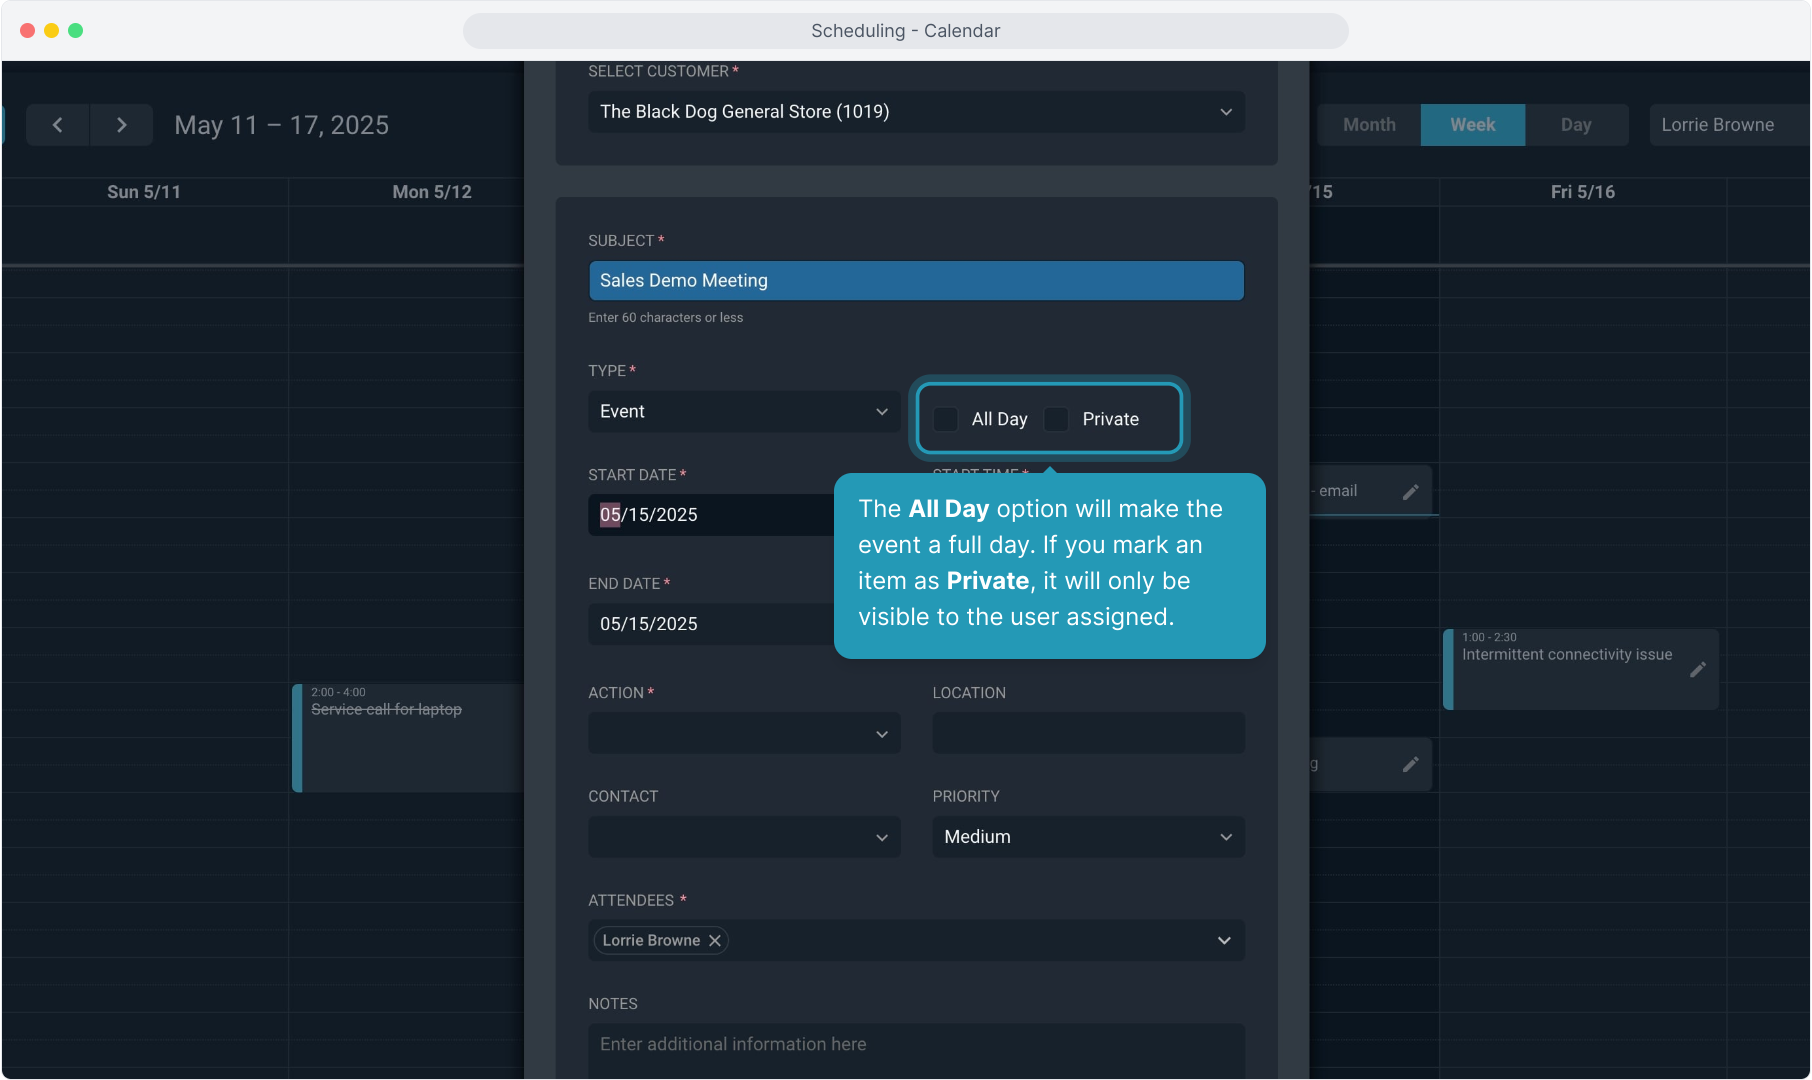Open the Contact dropdown
The width and height of the screenshot is (1812, 1080).
click(x=744, y=837)
